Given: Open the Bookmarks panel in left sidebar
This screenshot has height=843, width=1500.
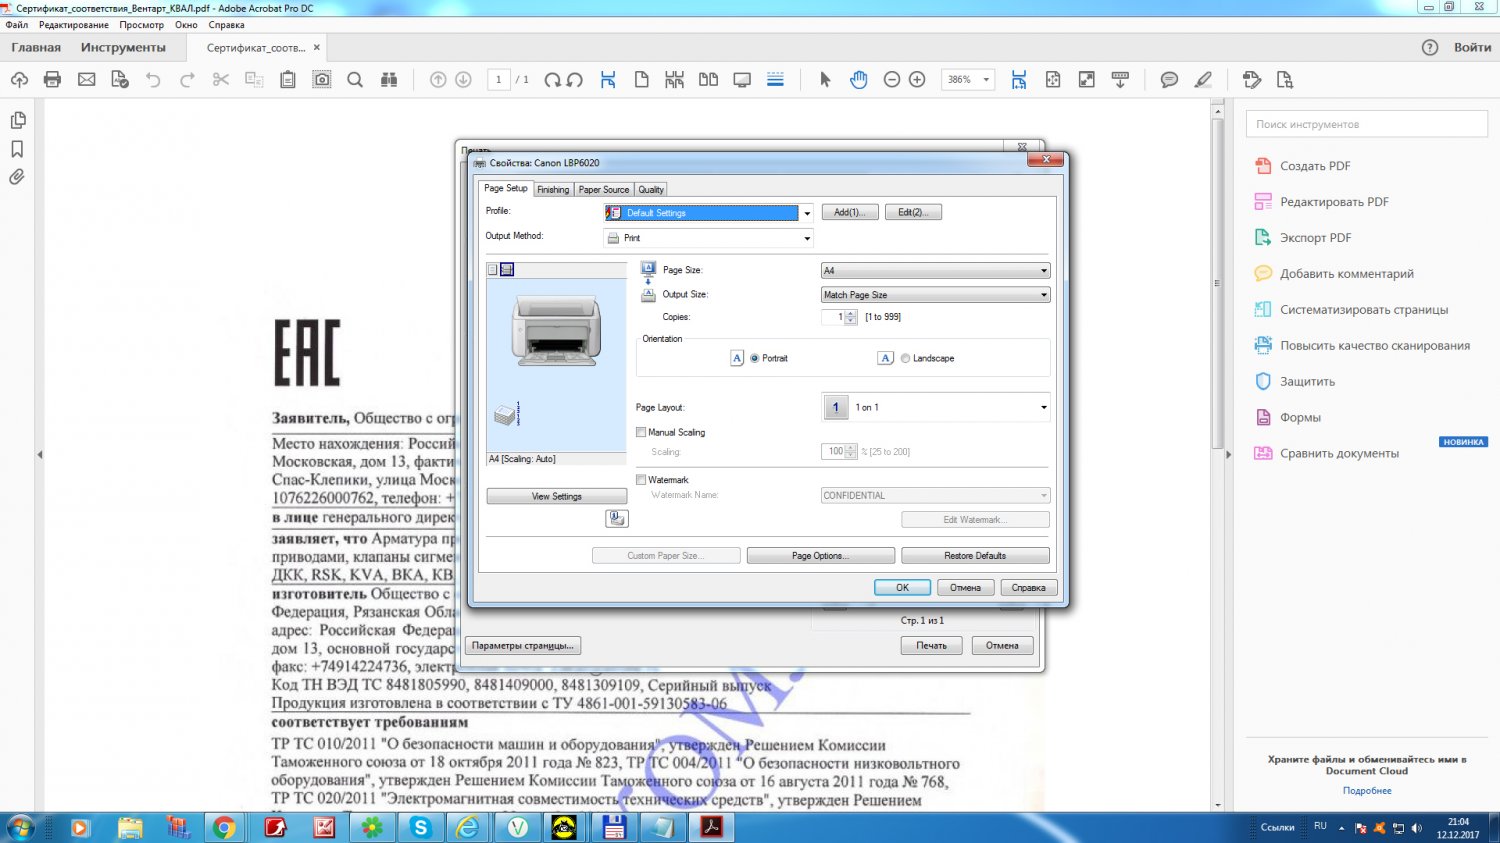Looking at the screenshot, I should [x=17, y=149].
